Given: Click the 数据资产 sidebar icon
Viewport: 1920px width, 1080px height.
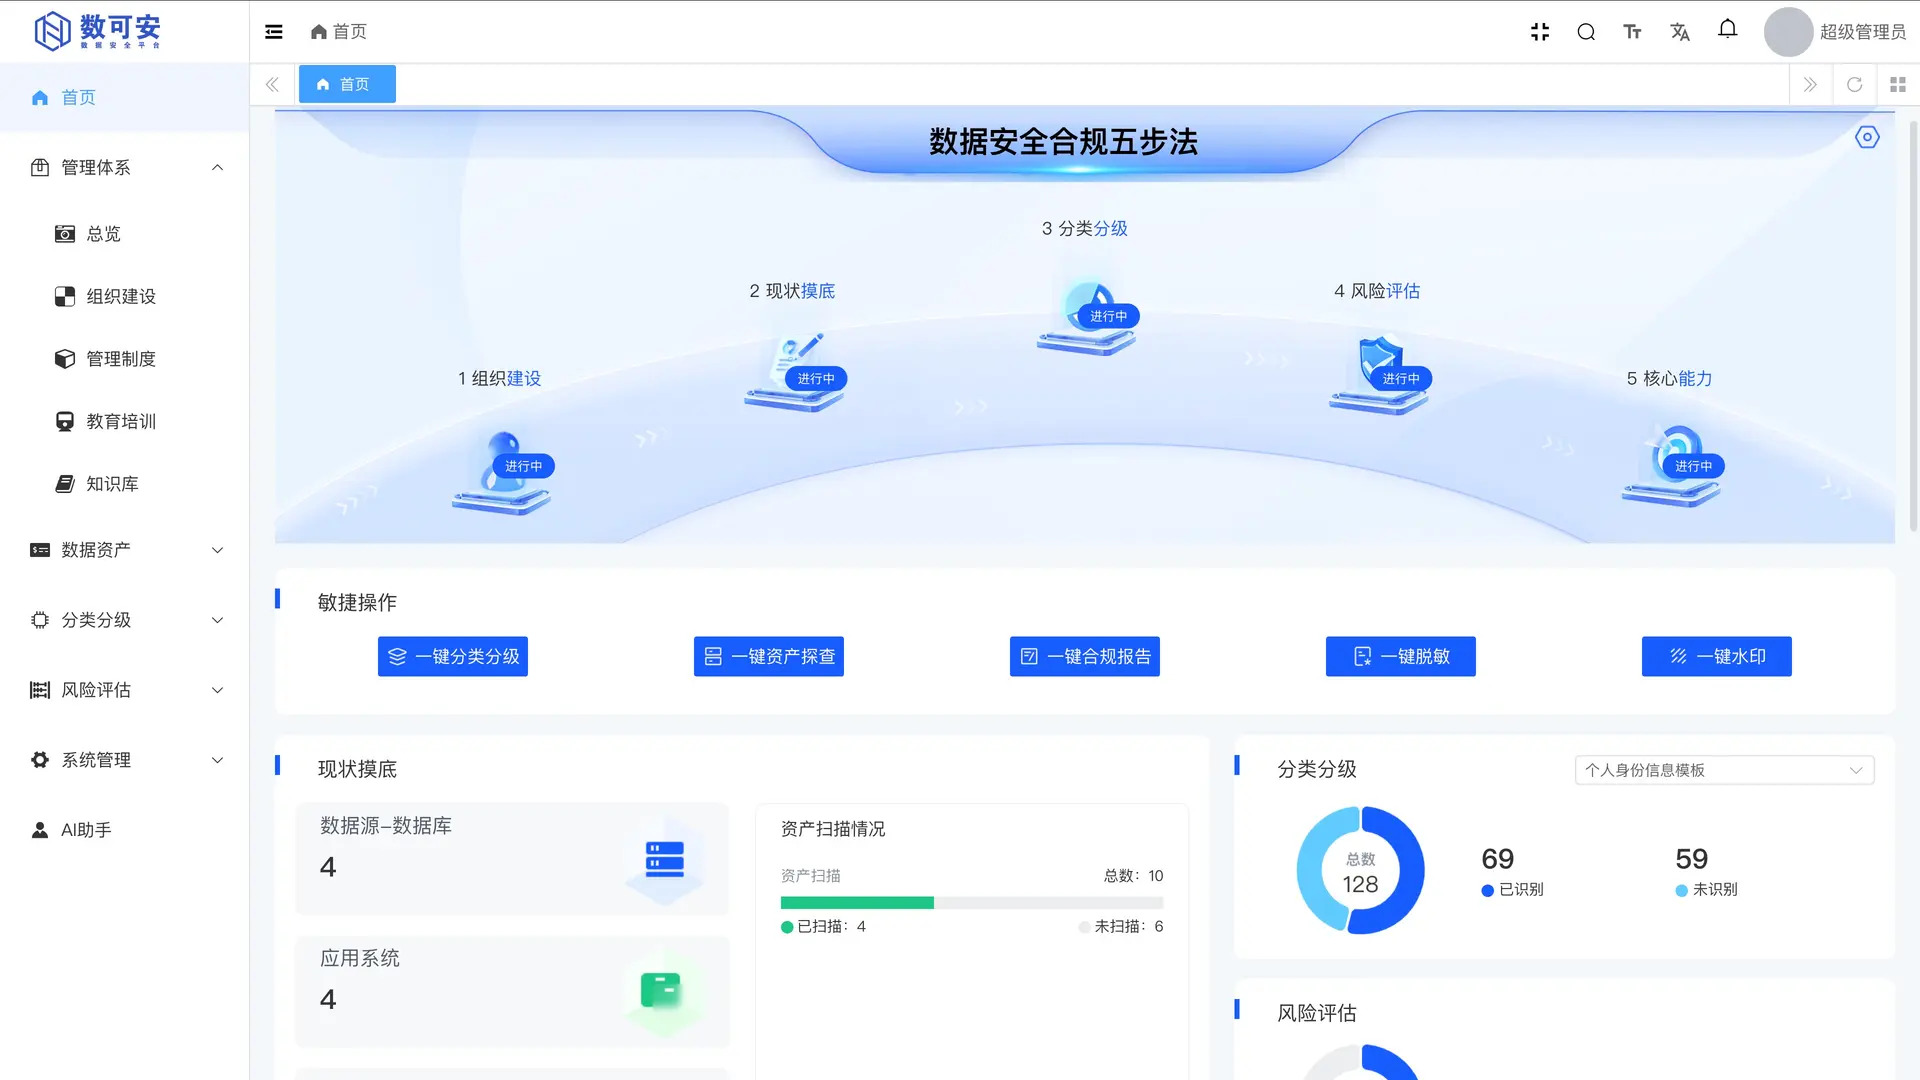Looking at the screenshot, I should 40,550.
